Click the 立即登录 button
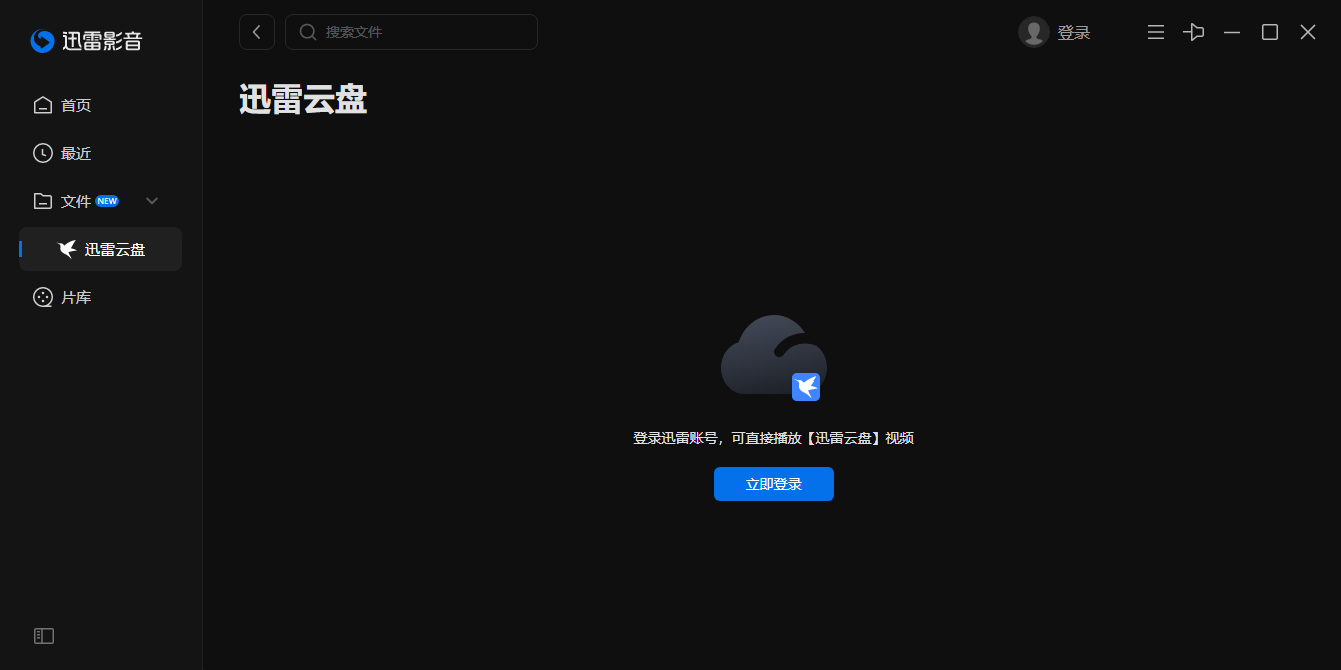 (x=773, y=483)
